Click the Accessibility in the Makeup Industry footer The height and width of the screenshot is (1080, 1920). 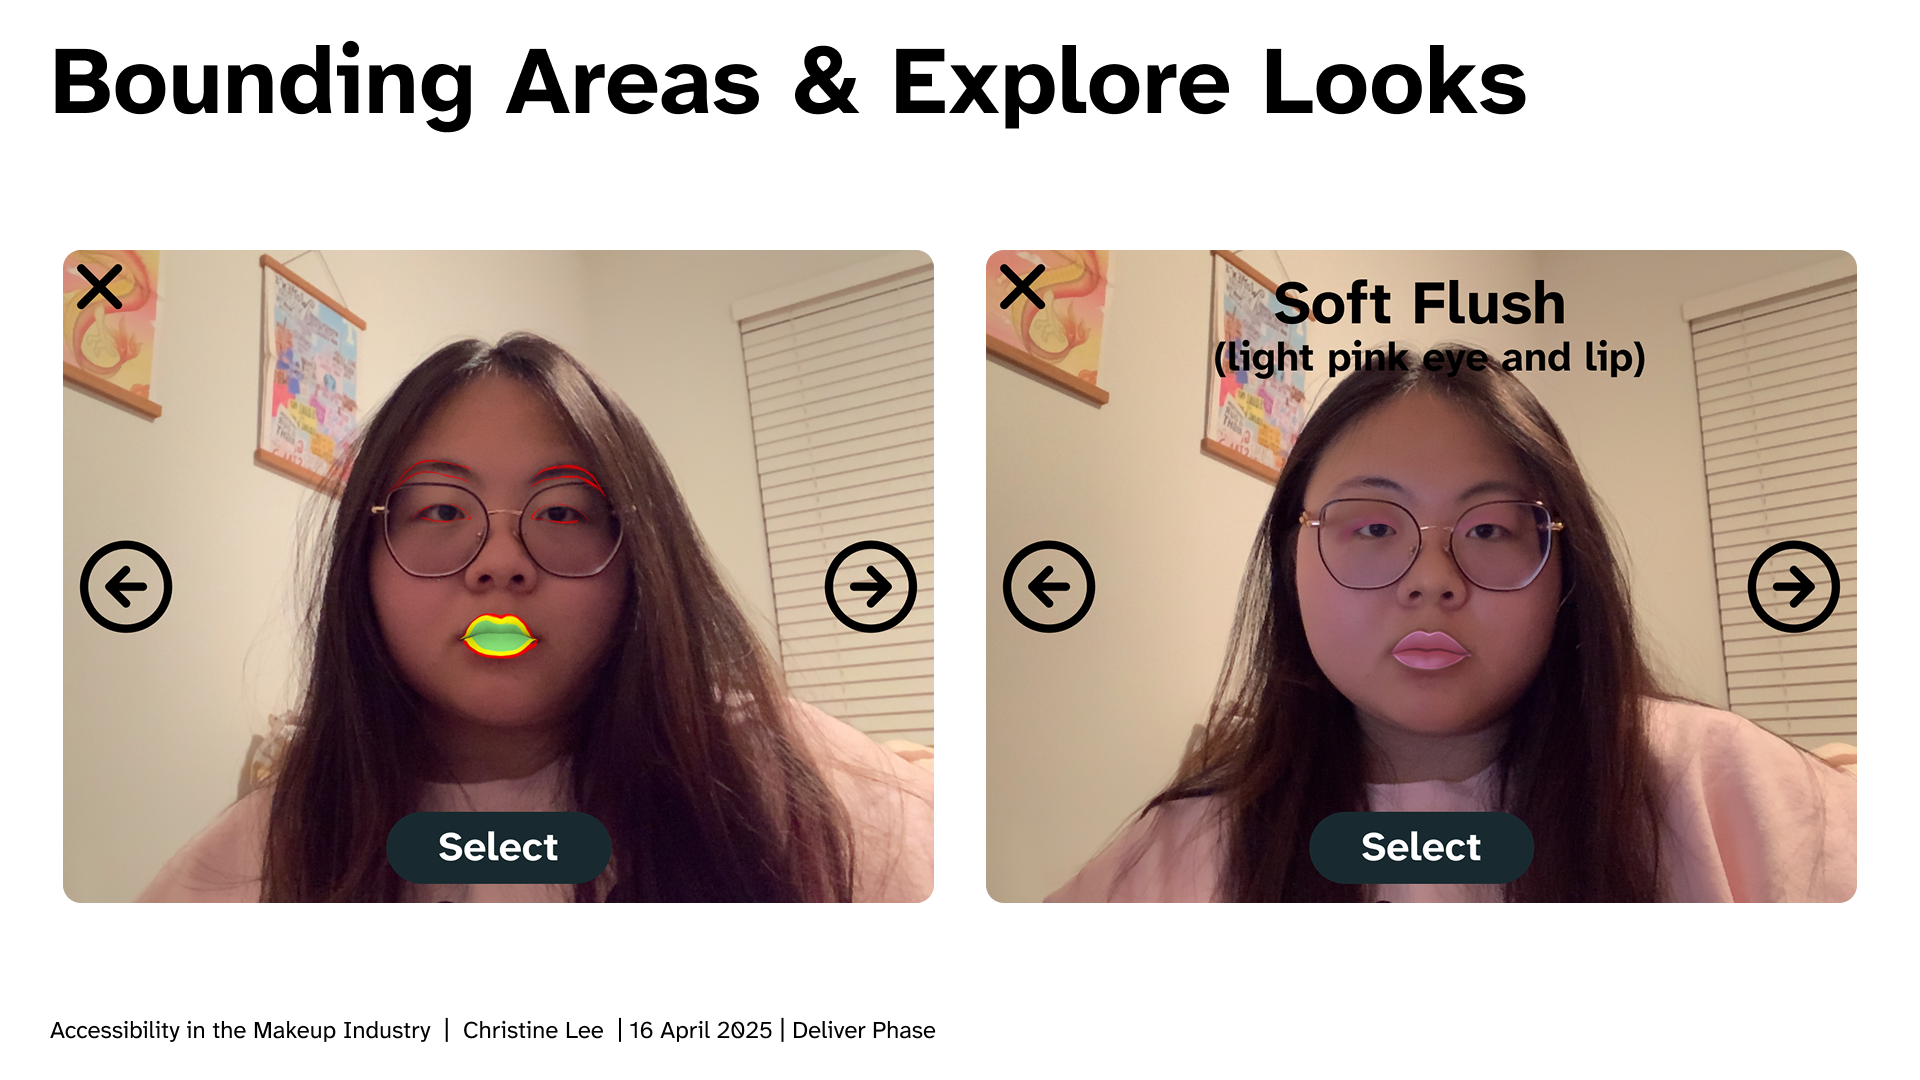pos(240,1030)
